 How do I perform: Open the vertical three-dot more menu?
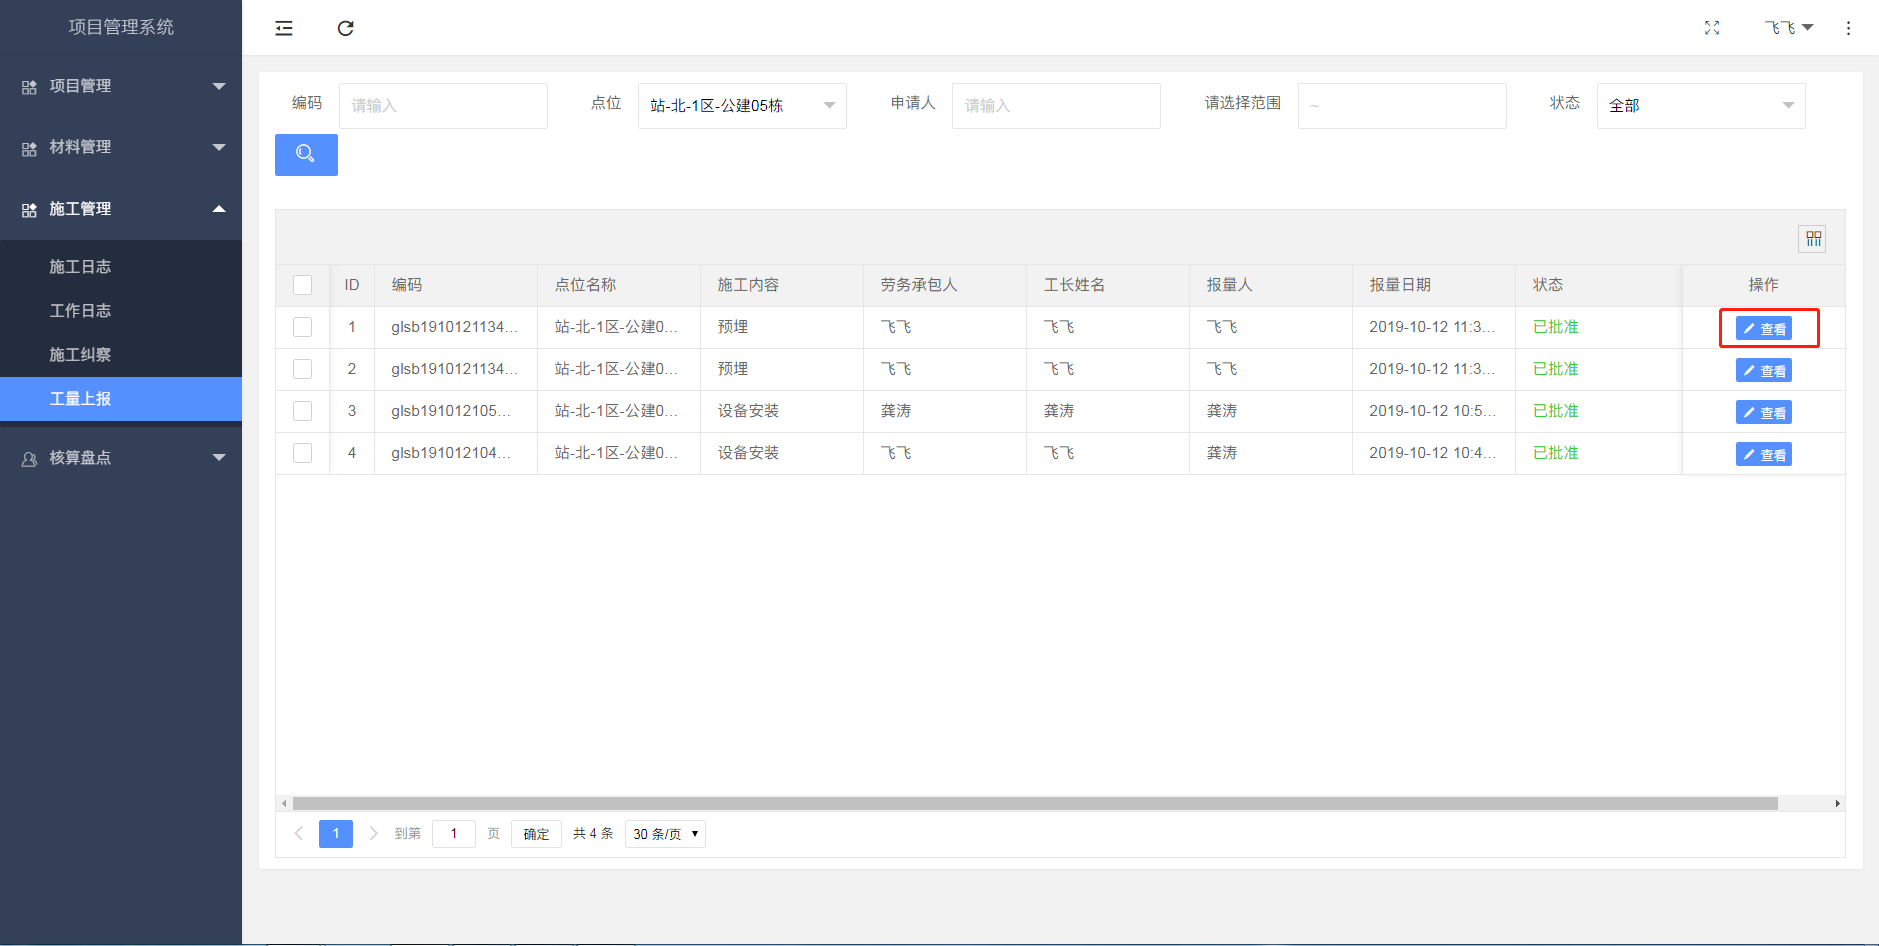1848,28
